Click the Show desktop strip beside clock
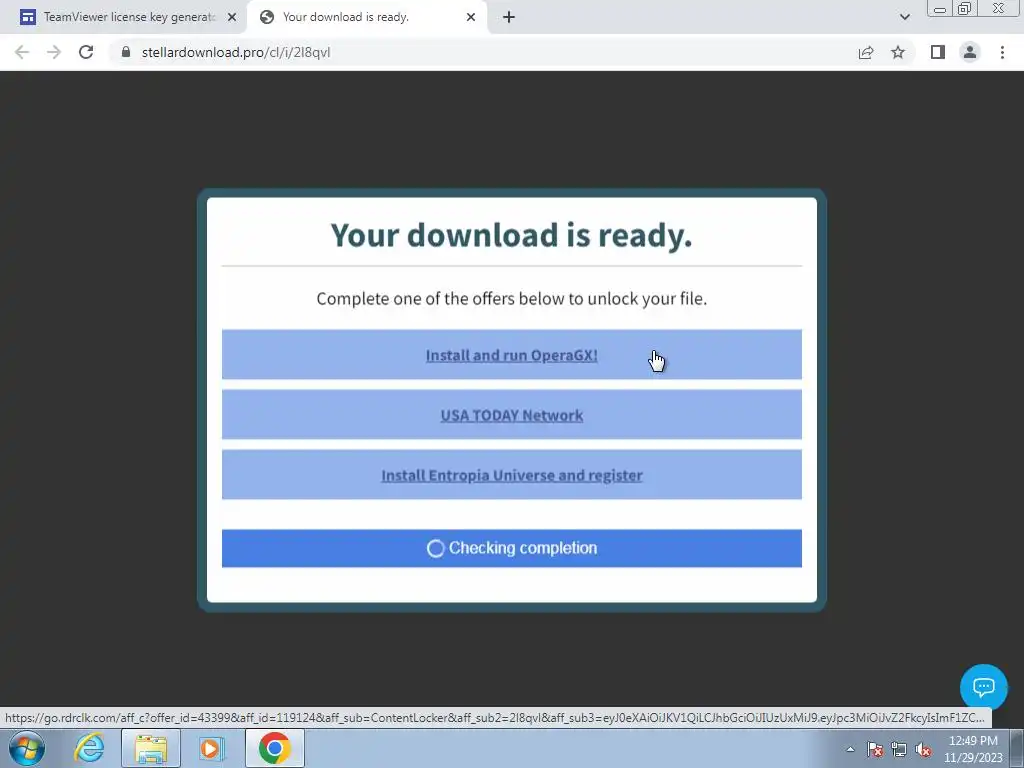 (1018, 749)
